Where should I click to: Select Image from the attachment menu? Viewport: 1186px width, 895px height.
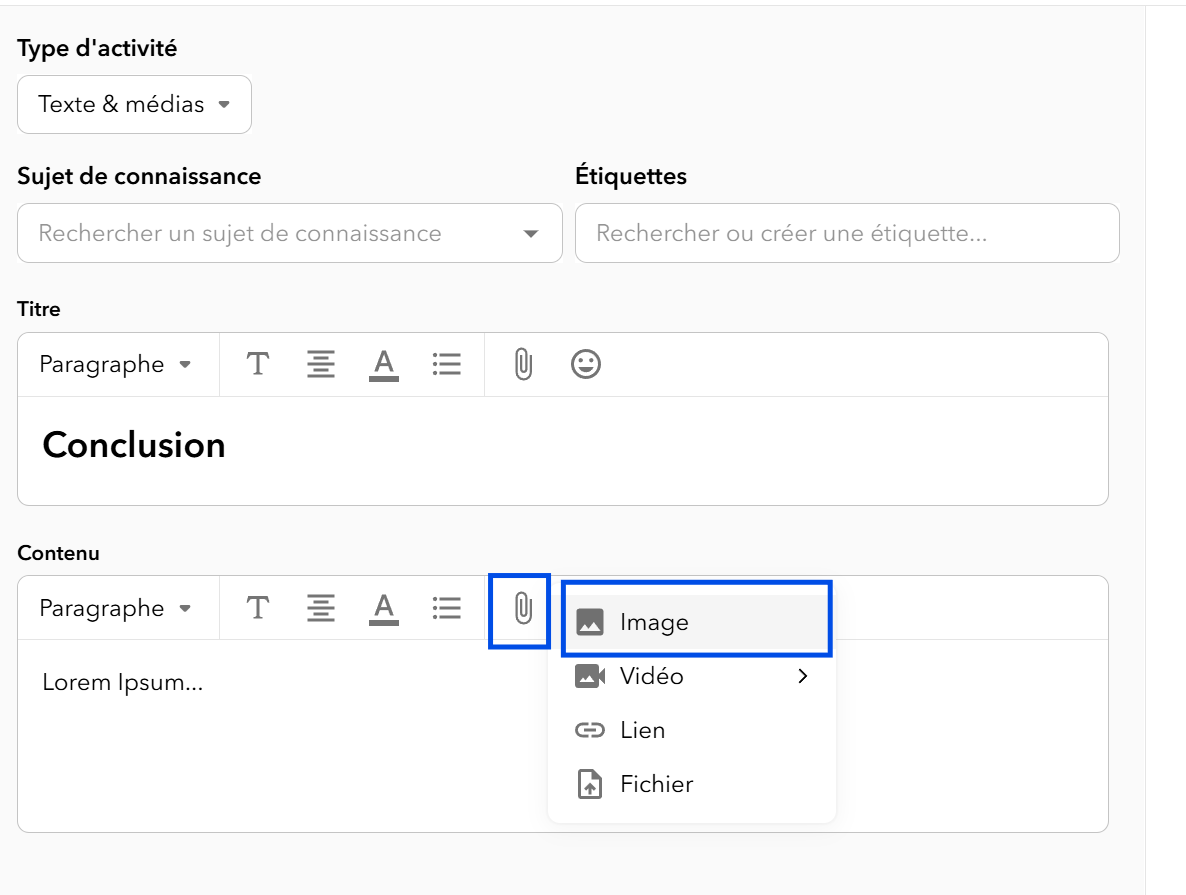(691, 622)
